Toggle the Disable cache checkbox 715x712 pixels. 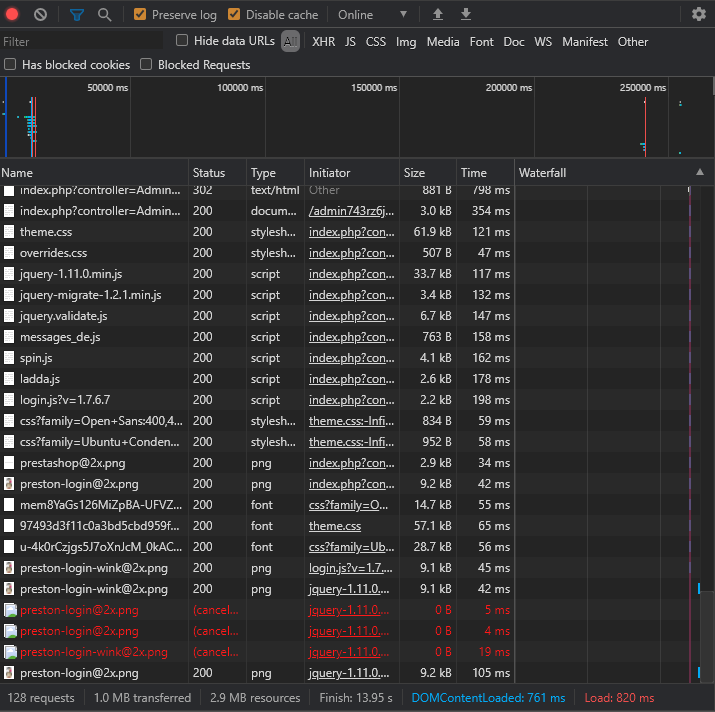click(234, 15)
